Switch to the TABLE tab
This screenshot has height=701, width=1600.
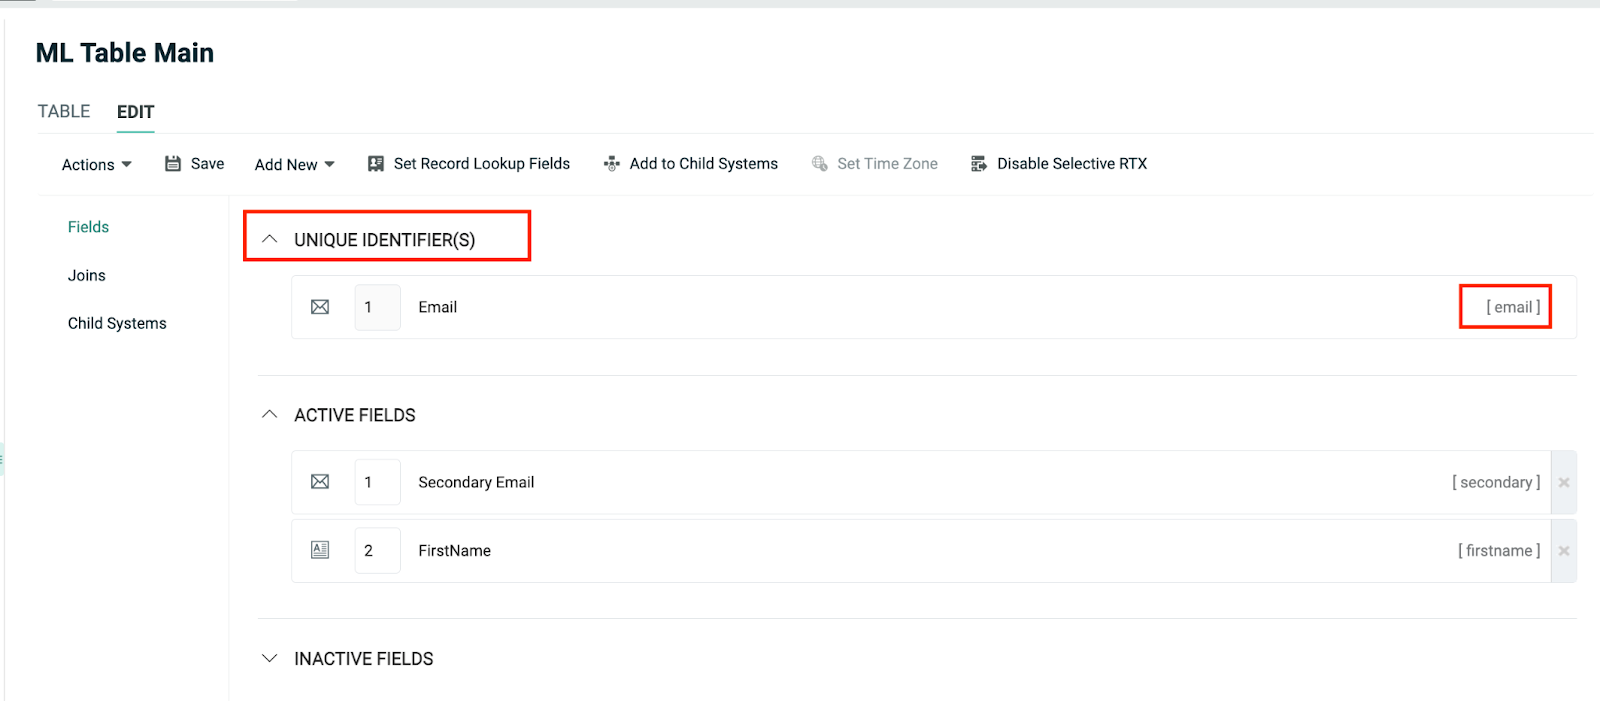coord(64,111)
